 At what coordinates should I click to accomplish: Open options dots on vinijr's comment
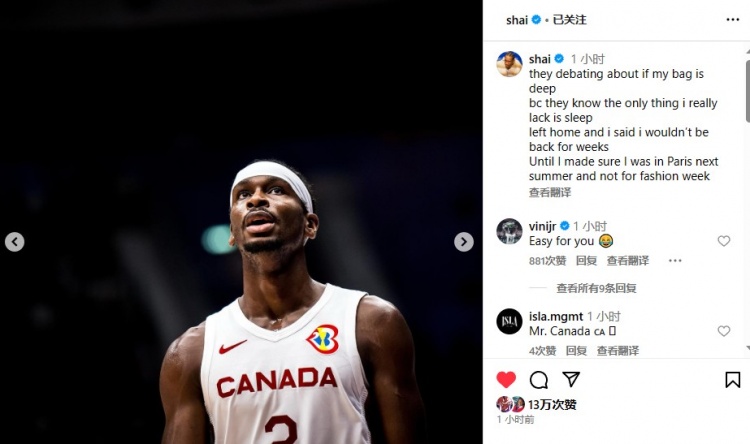coord(675,260)
